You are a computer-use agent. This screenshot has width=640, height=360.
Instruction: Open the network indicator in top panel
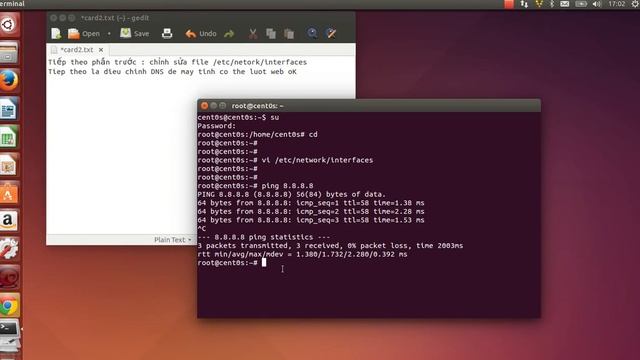click(x=524, y=4)
